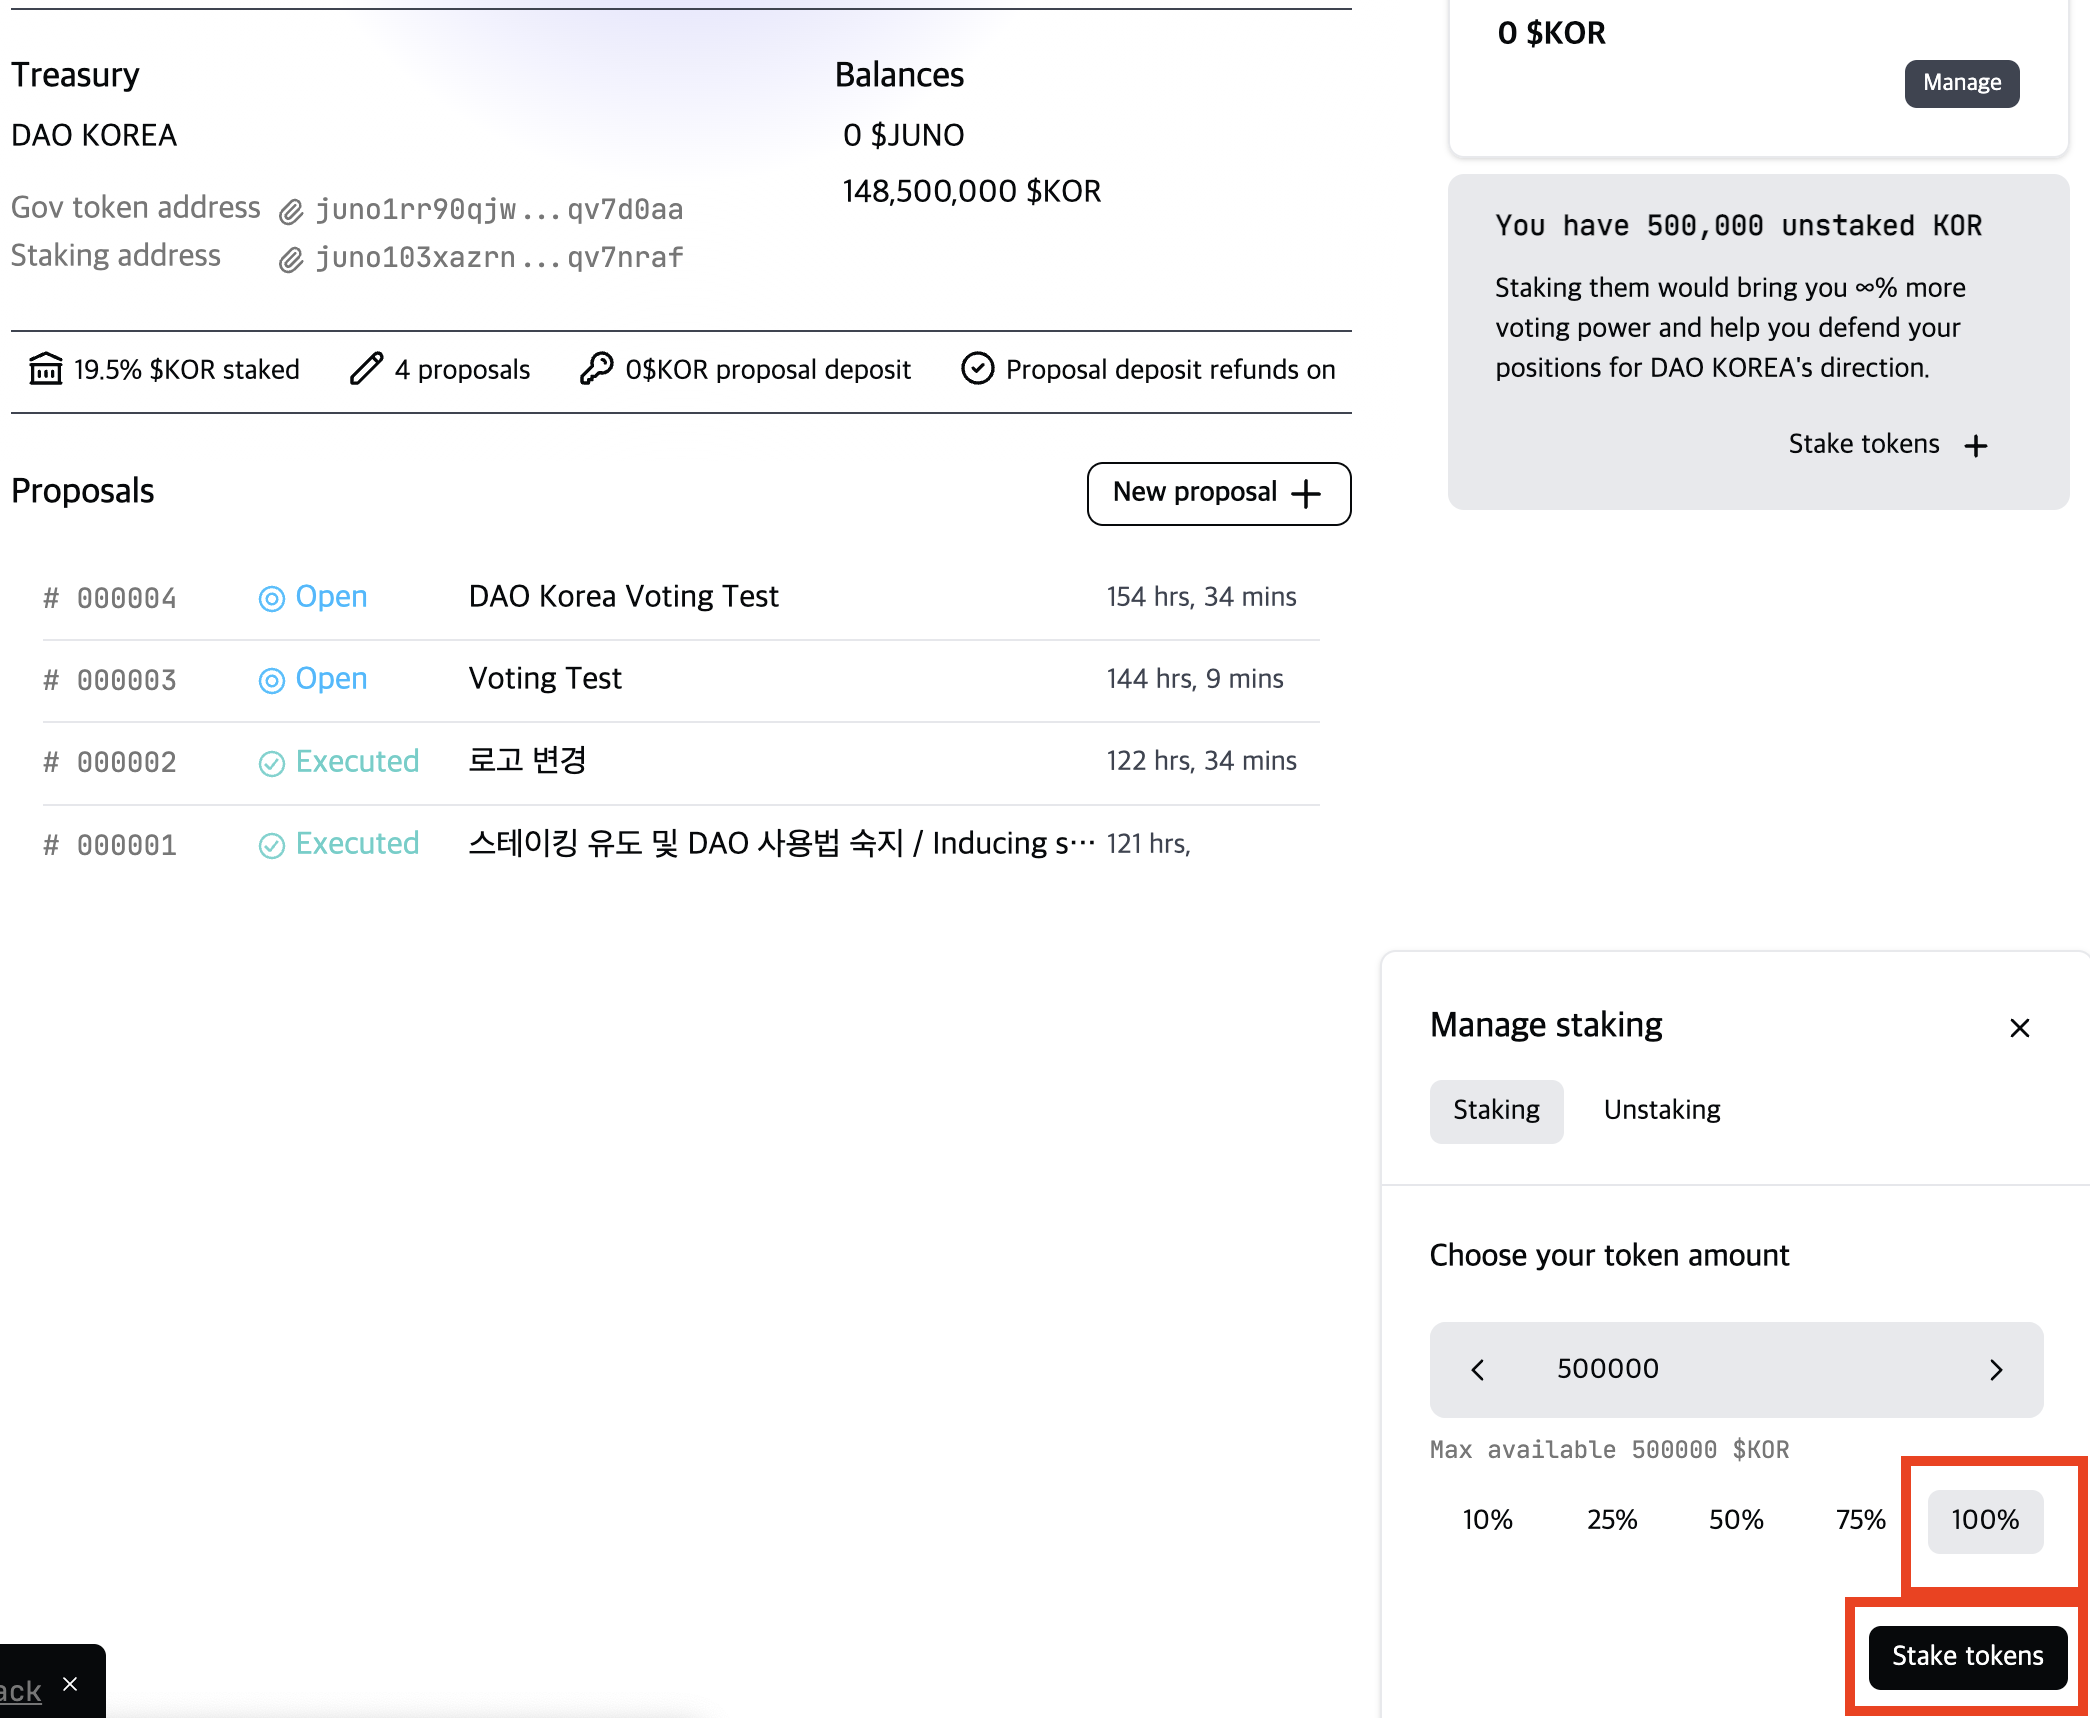Click the key icon for proposal deposit
The height and width of the screenshot is (1718, 2090).
597,369
